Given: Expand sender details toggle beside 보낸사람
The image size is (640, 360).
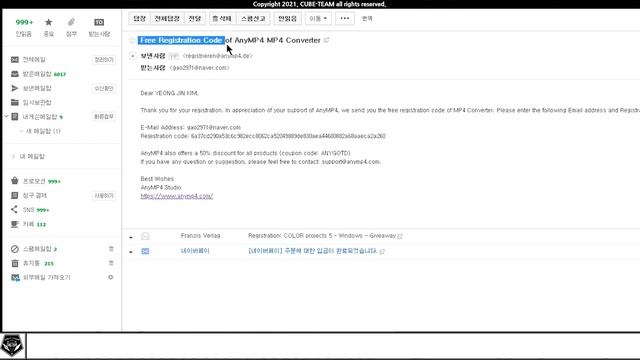Looking at the screenshot, I should pyautogui.click(x=132, y=56).
